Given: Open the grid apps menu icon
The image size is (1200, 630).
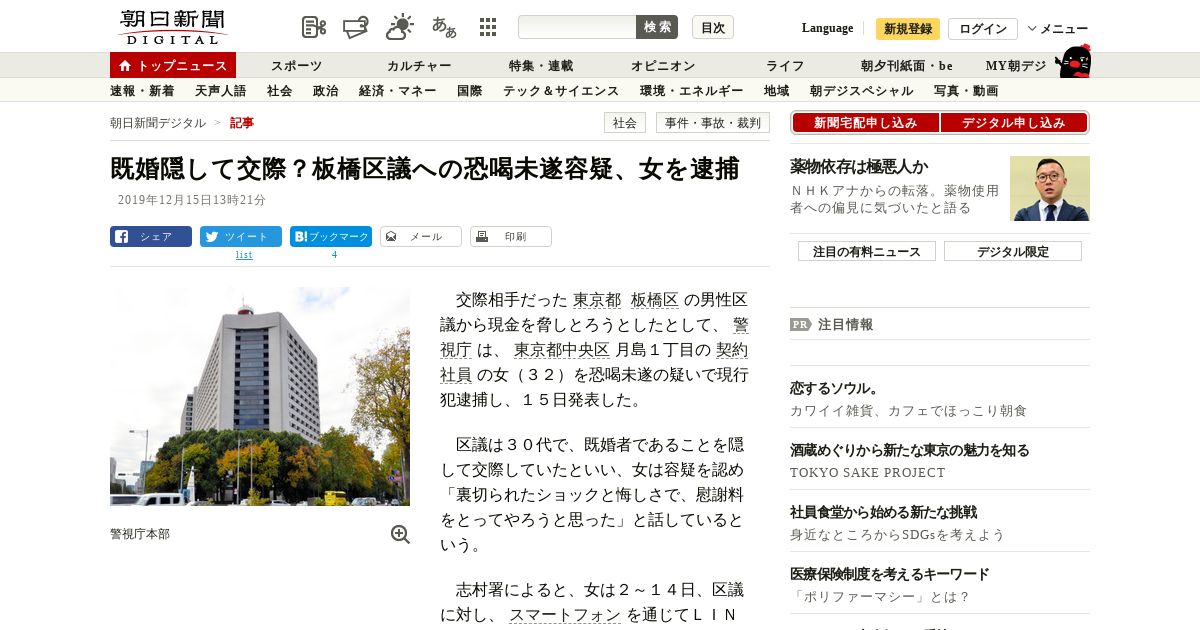Looking at the screenshot, I should click(488, 27).
